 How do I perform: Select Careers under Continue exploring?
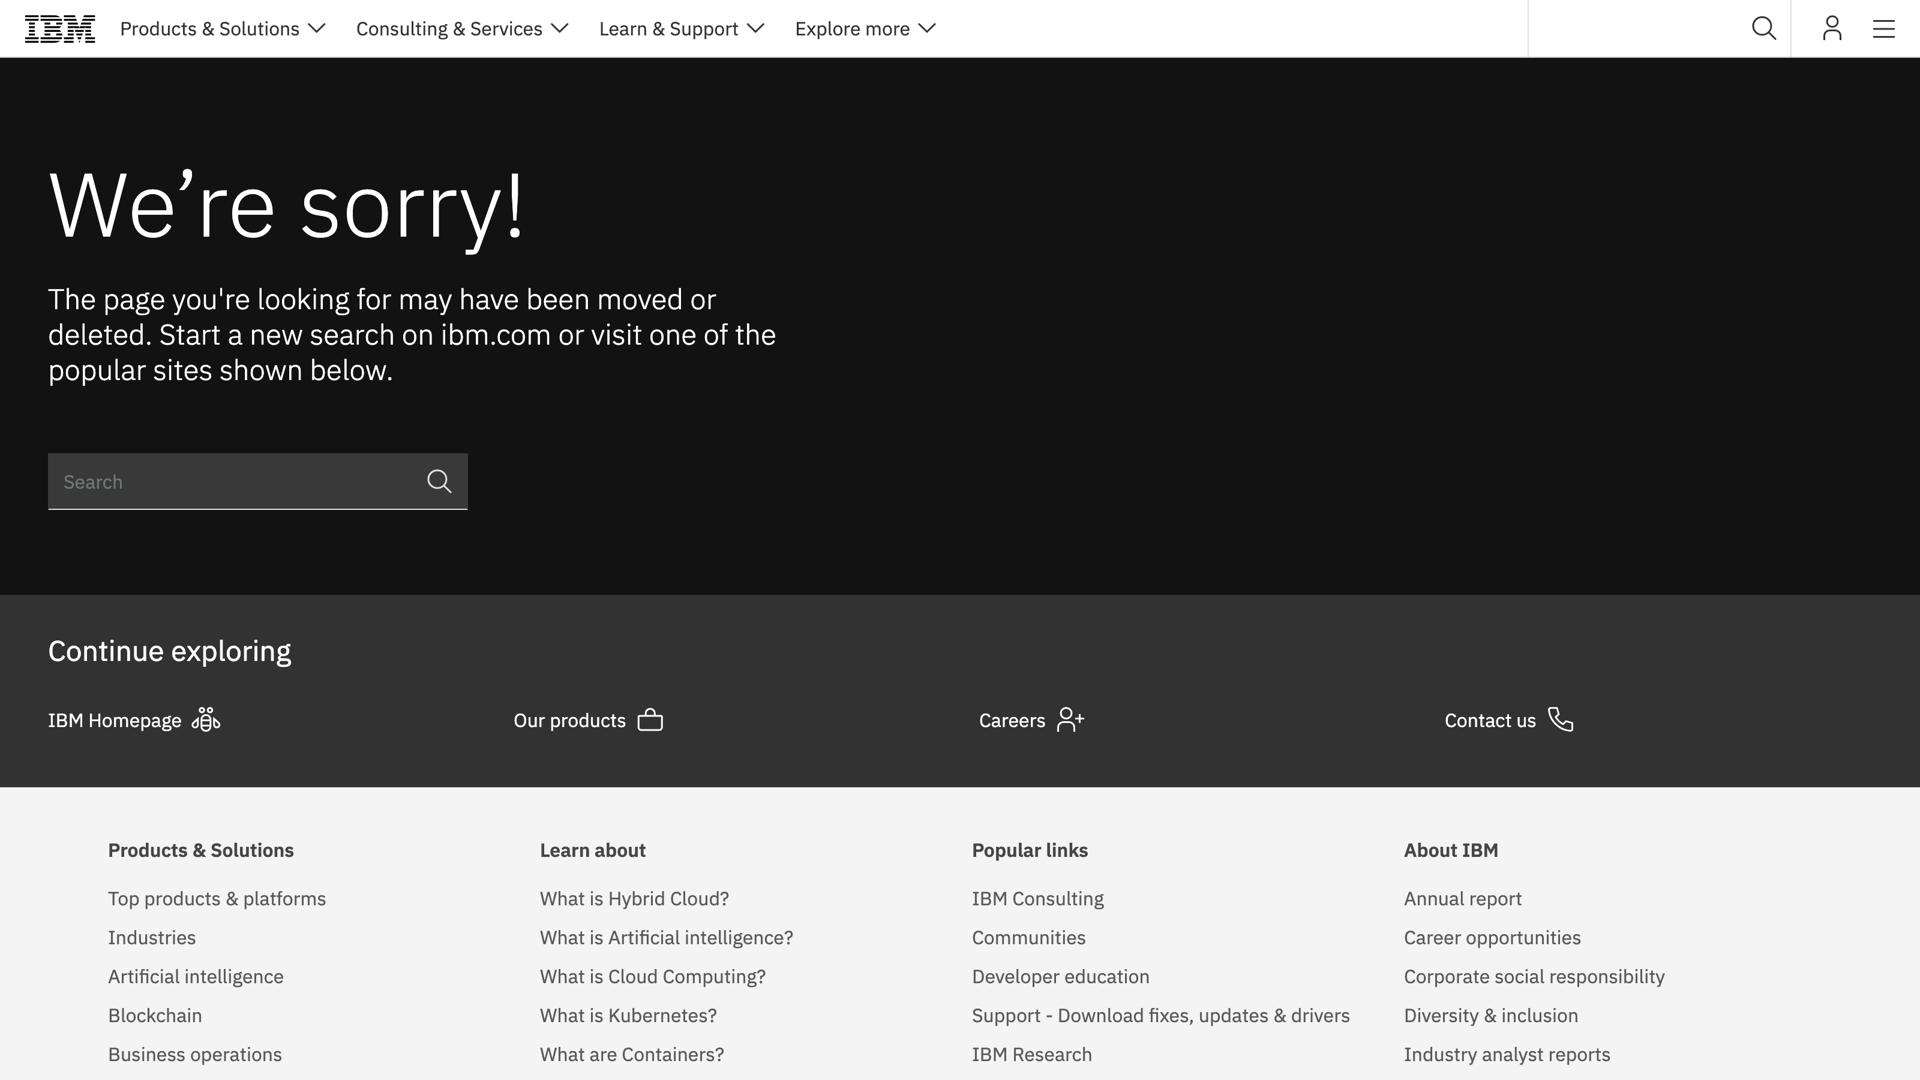point(1011,720)
